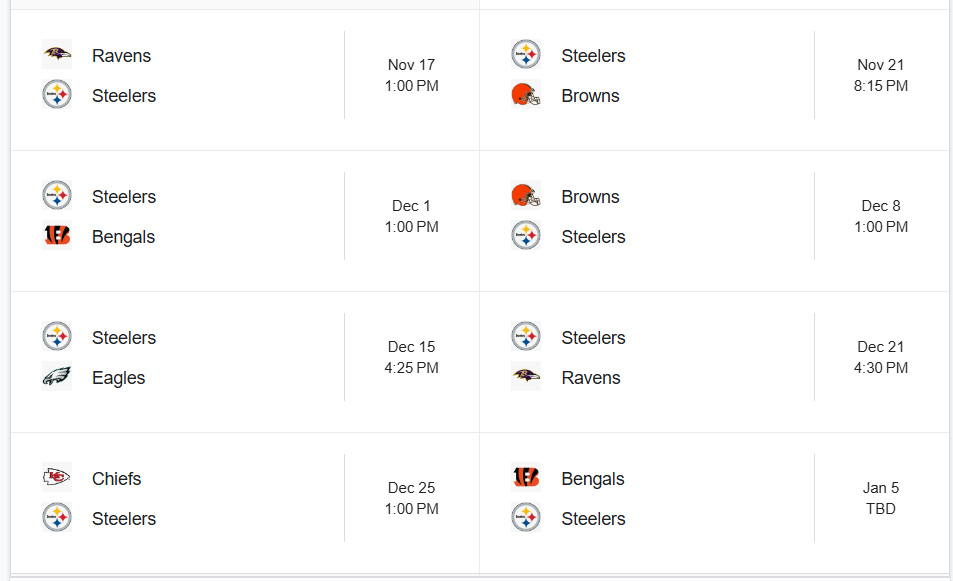Click the Eagles logo in Dec 15 game
This screenshot has height=581, width=953.
pyautogui.click(x=57, y=377)
